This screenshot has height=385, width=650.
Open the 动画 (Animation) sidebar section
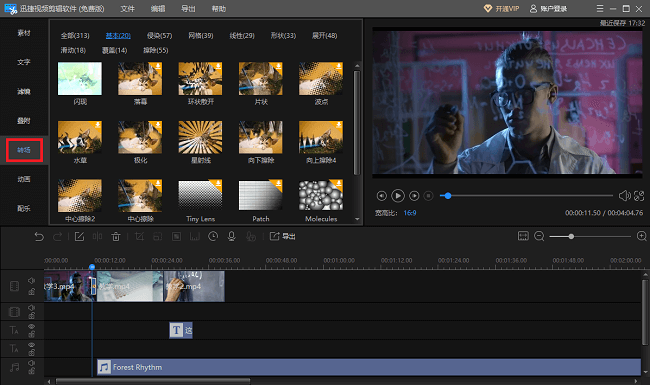pos(24,179)
